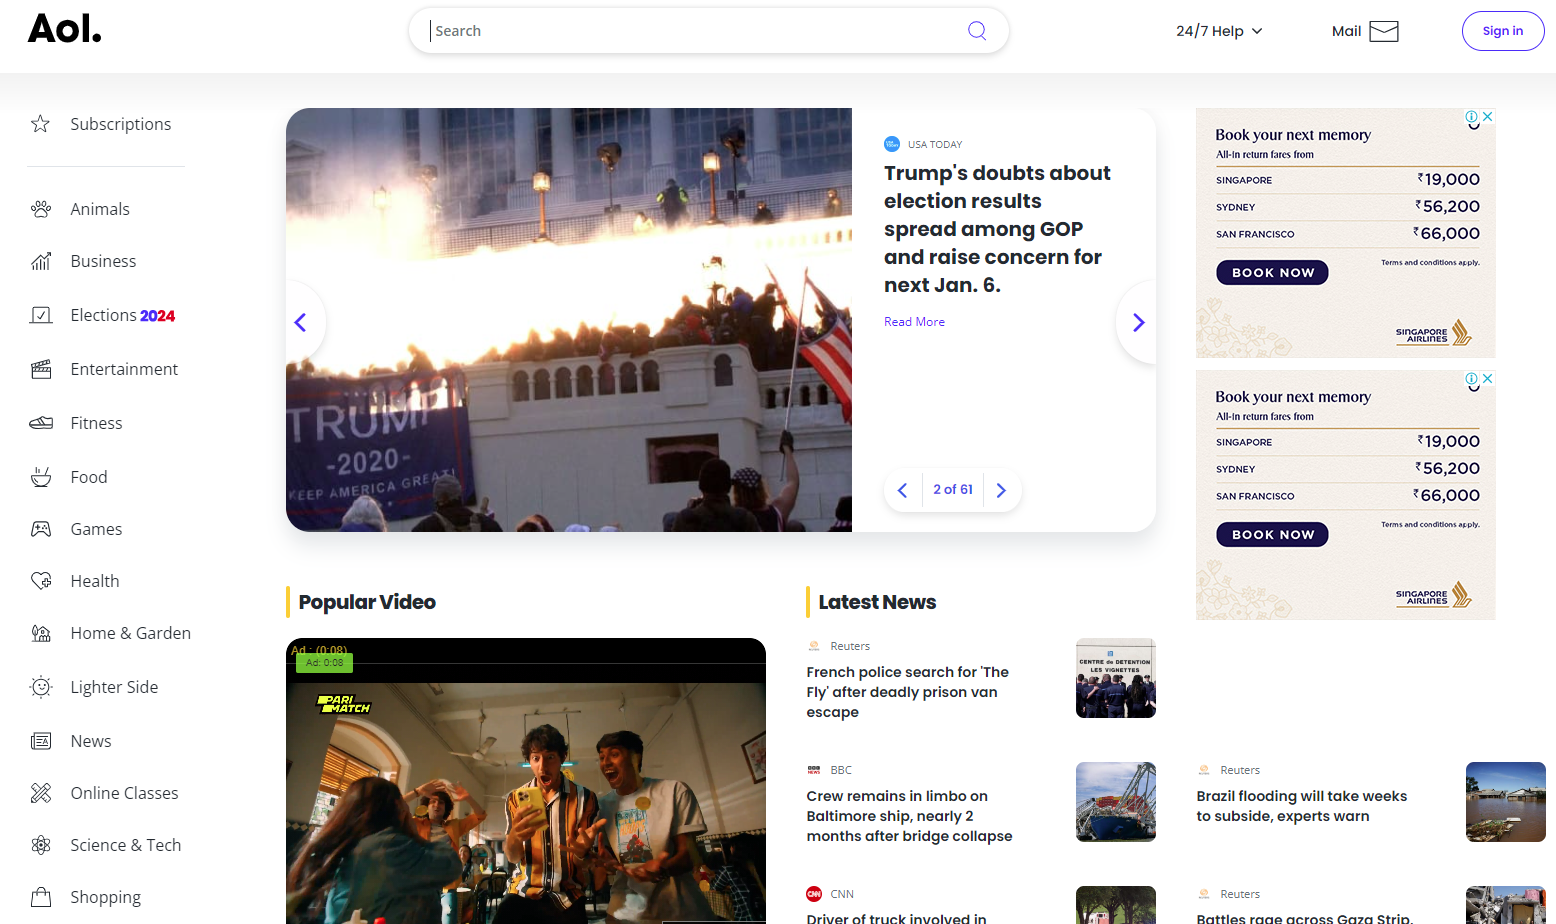
Task: Advance carousel with large right arrow
Action: pyautogui.click(x=1138, y=322)
